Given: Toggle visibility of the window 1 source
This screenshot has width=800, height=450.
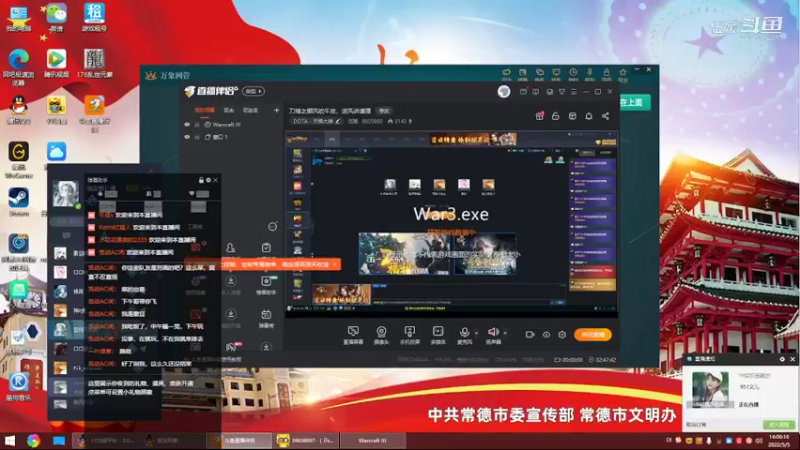Looking at the screenshot, I should coord(187,137).
